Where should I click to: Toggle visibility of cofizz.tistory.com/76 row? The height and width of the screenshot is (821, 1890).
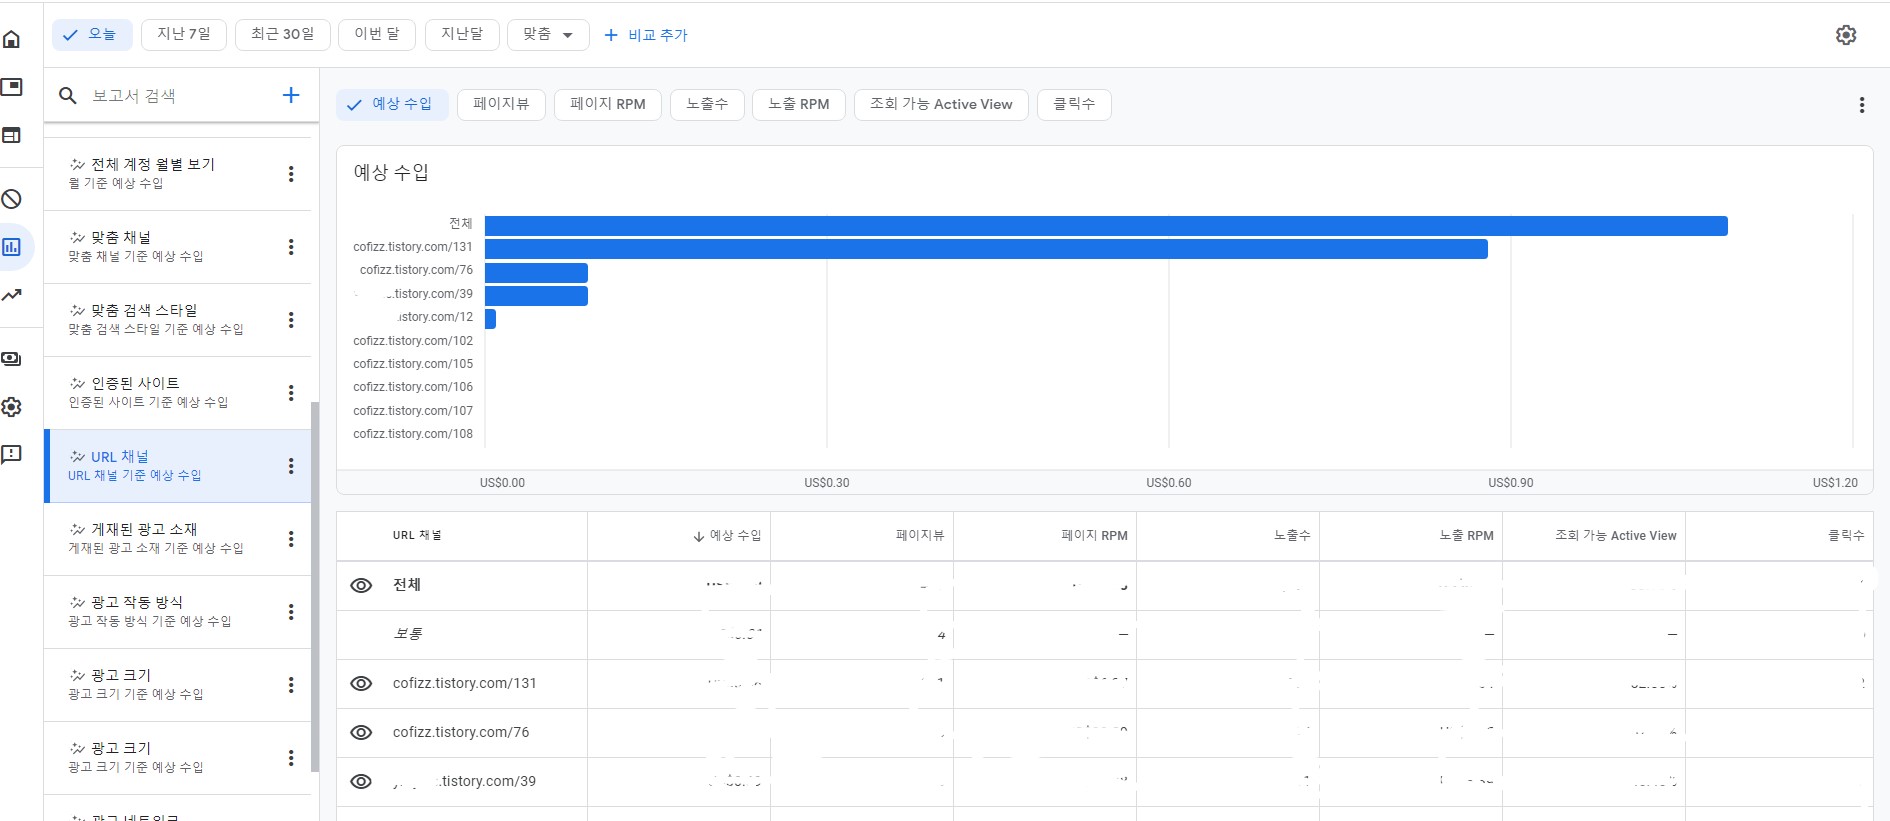click(362, 732)
